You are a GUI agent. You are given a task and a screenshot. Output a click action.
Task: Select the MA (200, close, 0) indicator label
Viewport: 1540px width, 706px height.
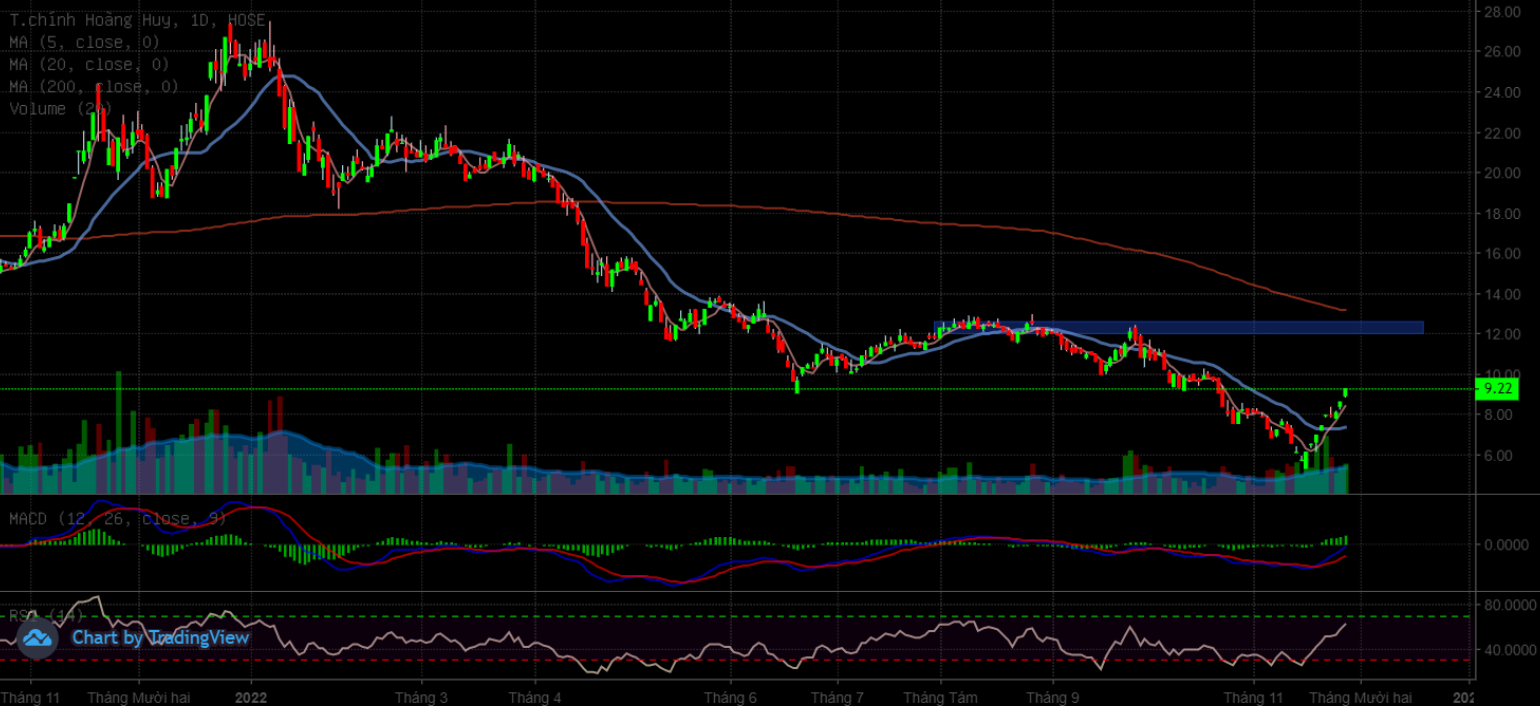[94, 87]
